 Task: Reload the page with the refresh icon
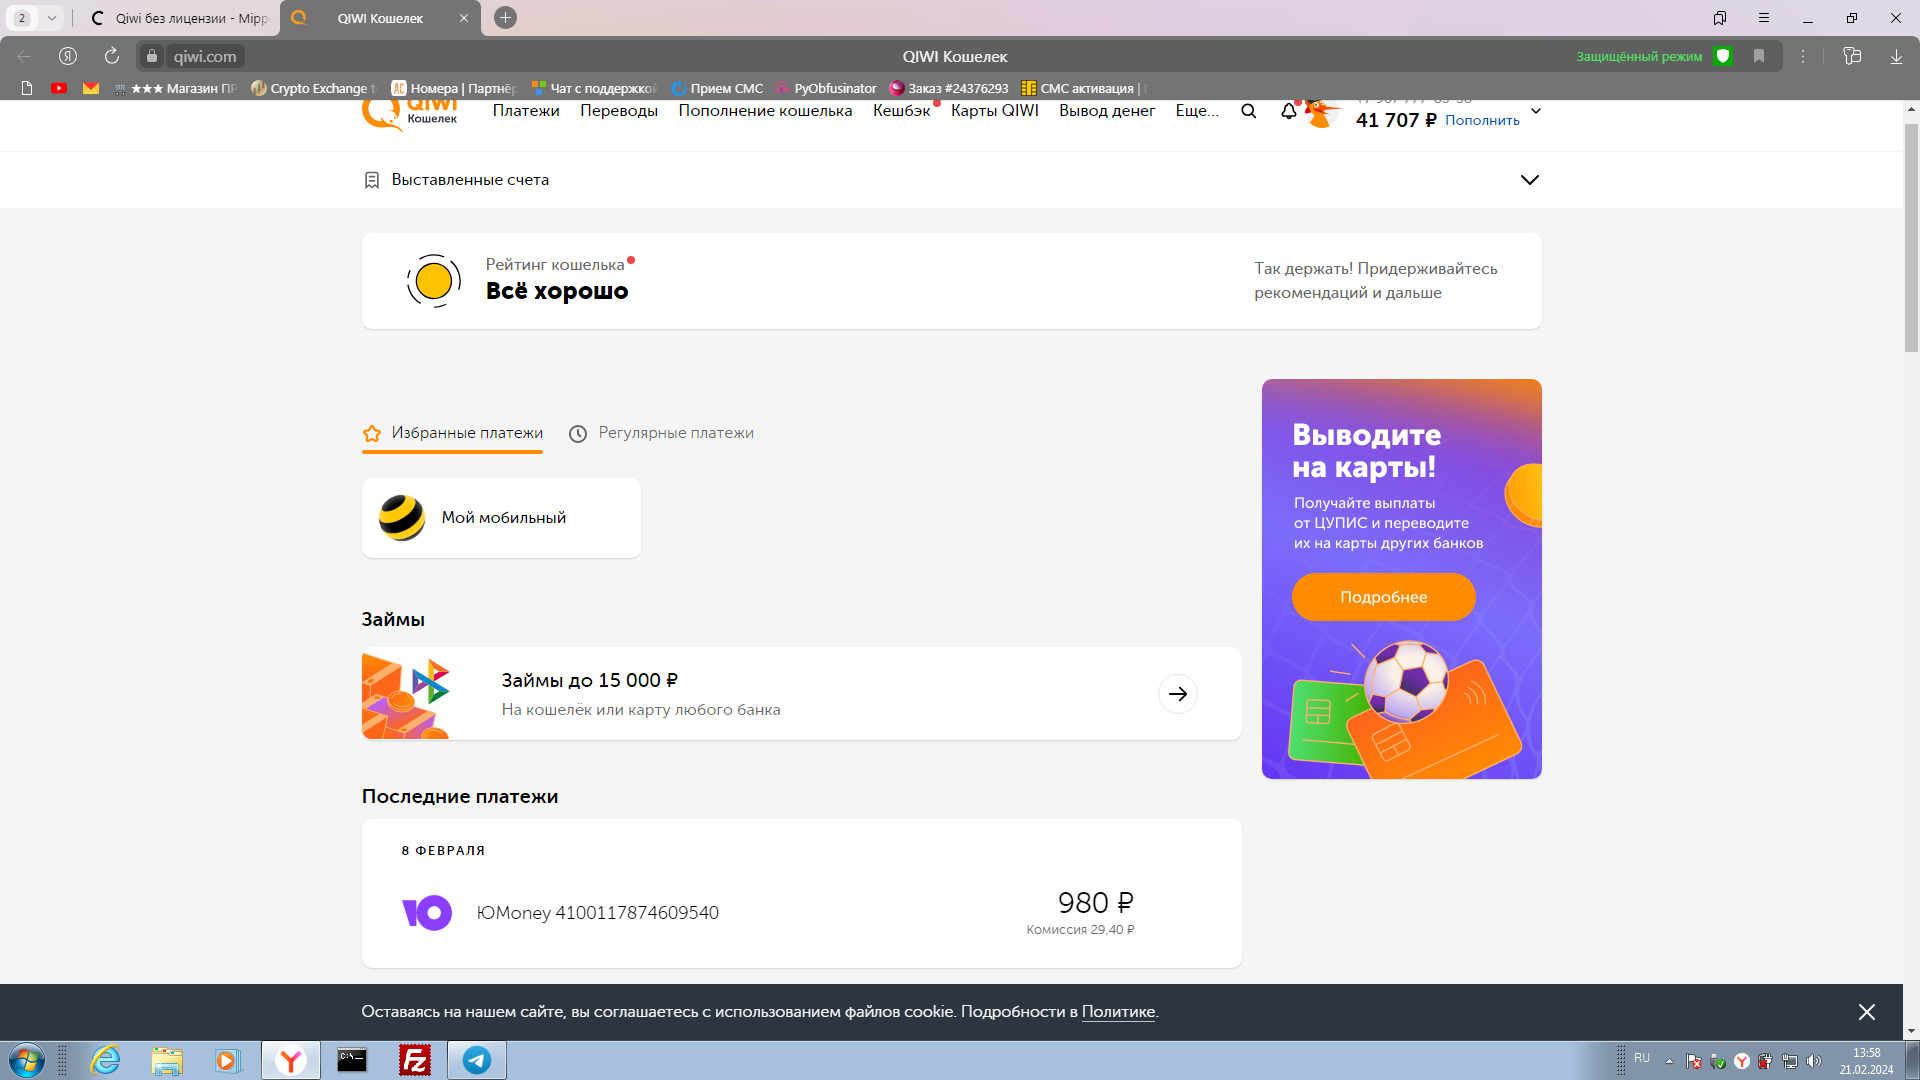click(112, 56)
